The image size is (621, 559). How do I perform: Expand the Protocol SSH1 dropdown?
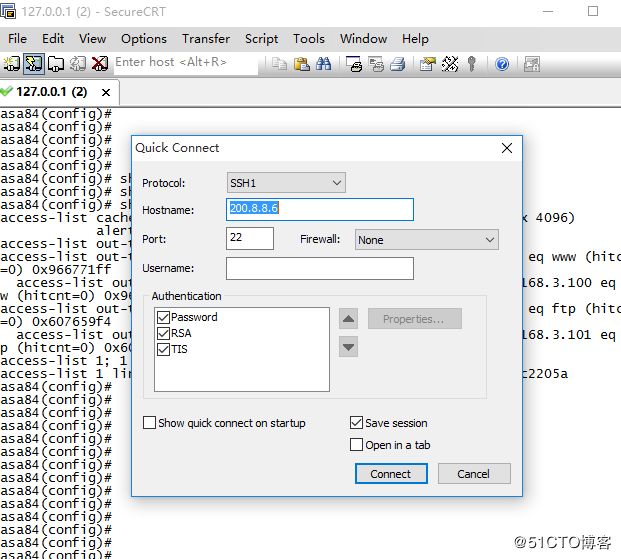(x=337, y=183)
